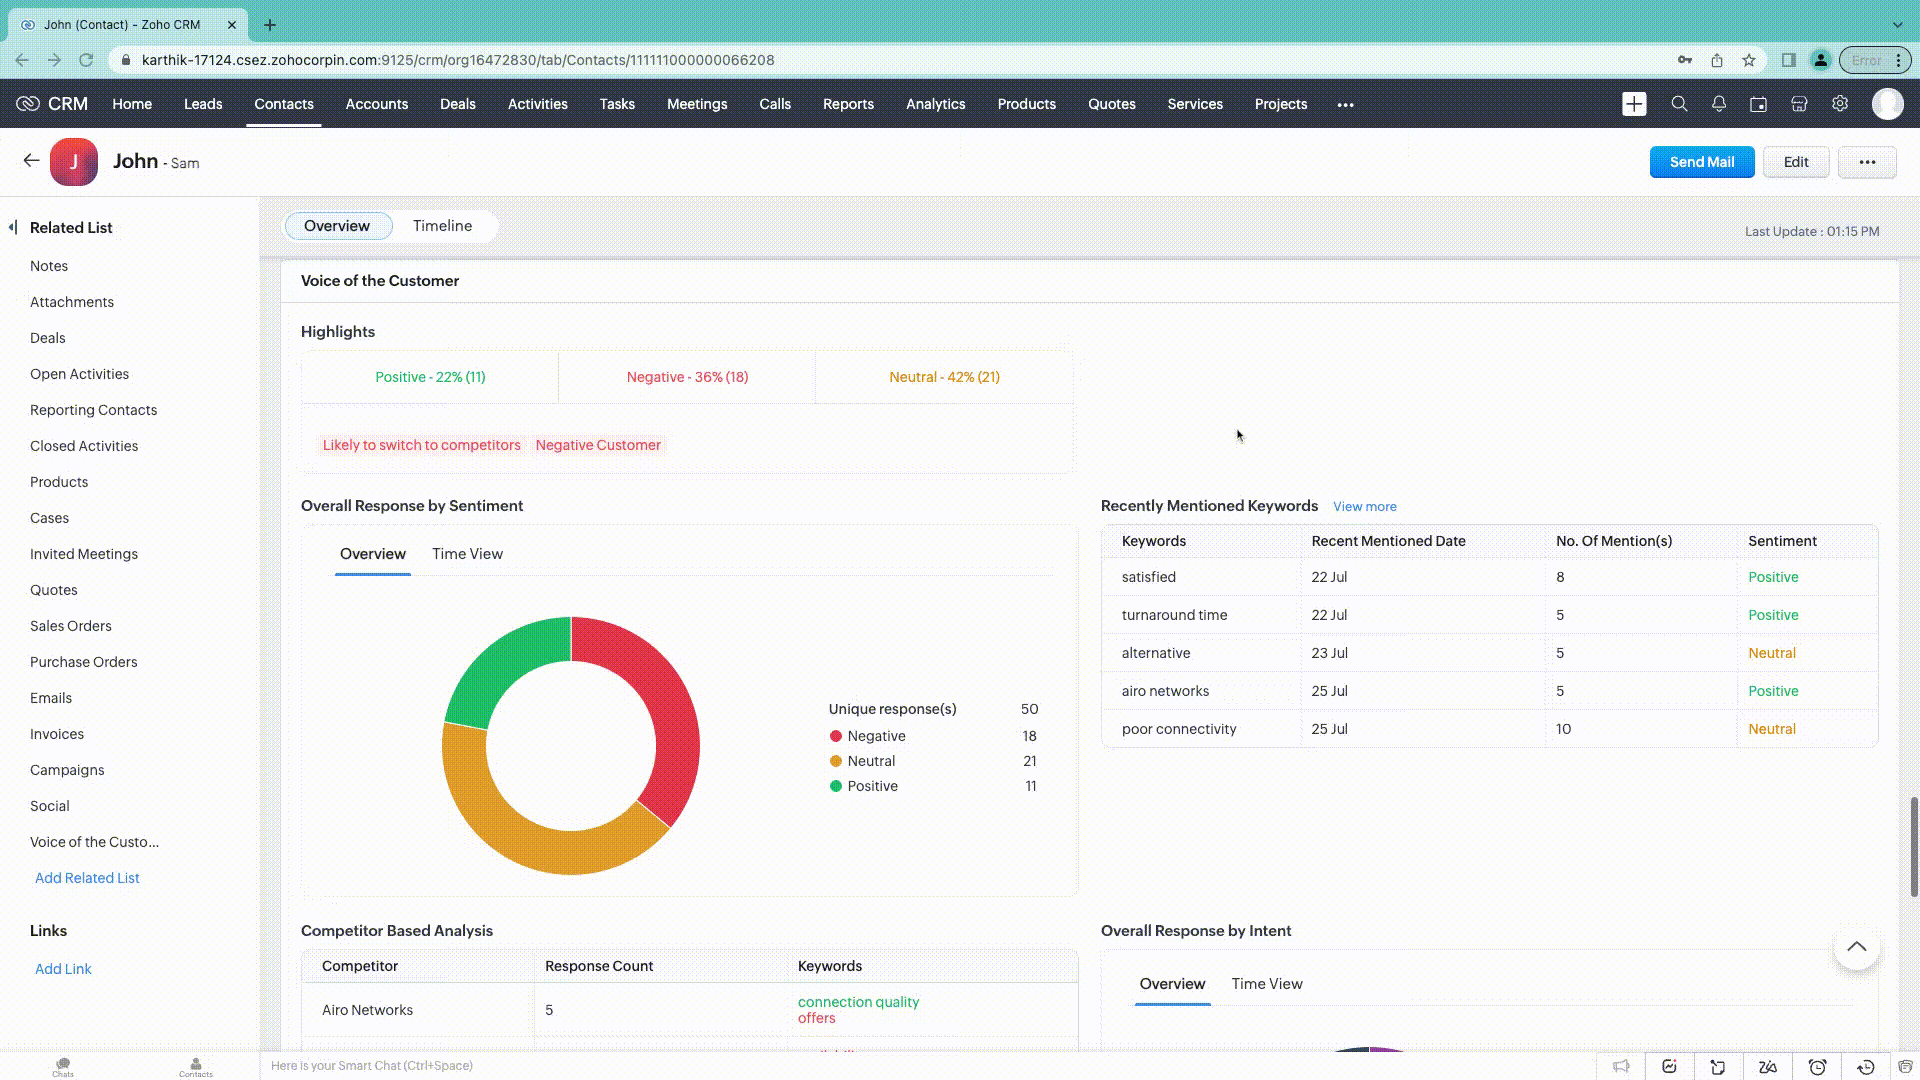This screenshot has width=1920, height=1080.
Task: Open the notifications bell
Action: tap(1719, 104)
